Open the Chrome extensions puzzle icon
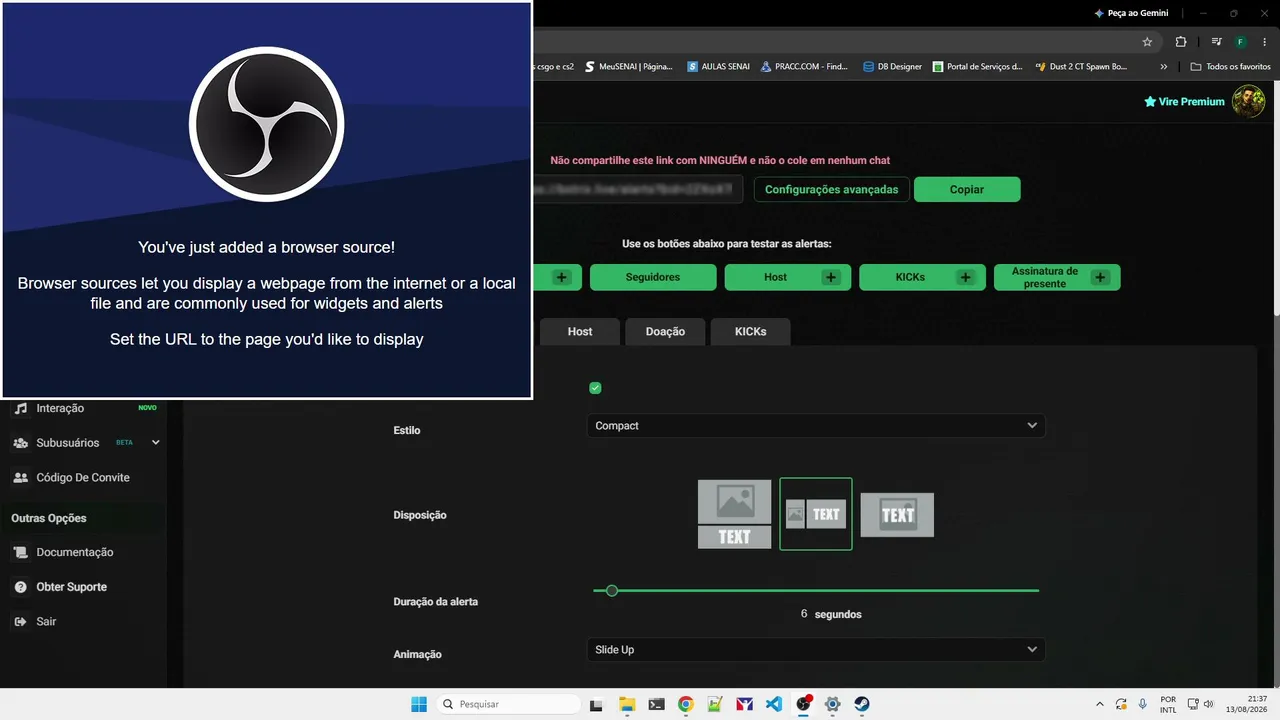 pyautogui.click(x=1181, y=42)
